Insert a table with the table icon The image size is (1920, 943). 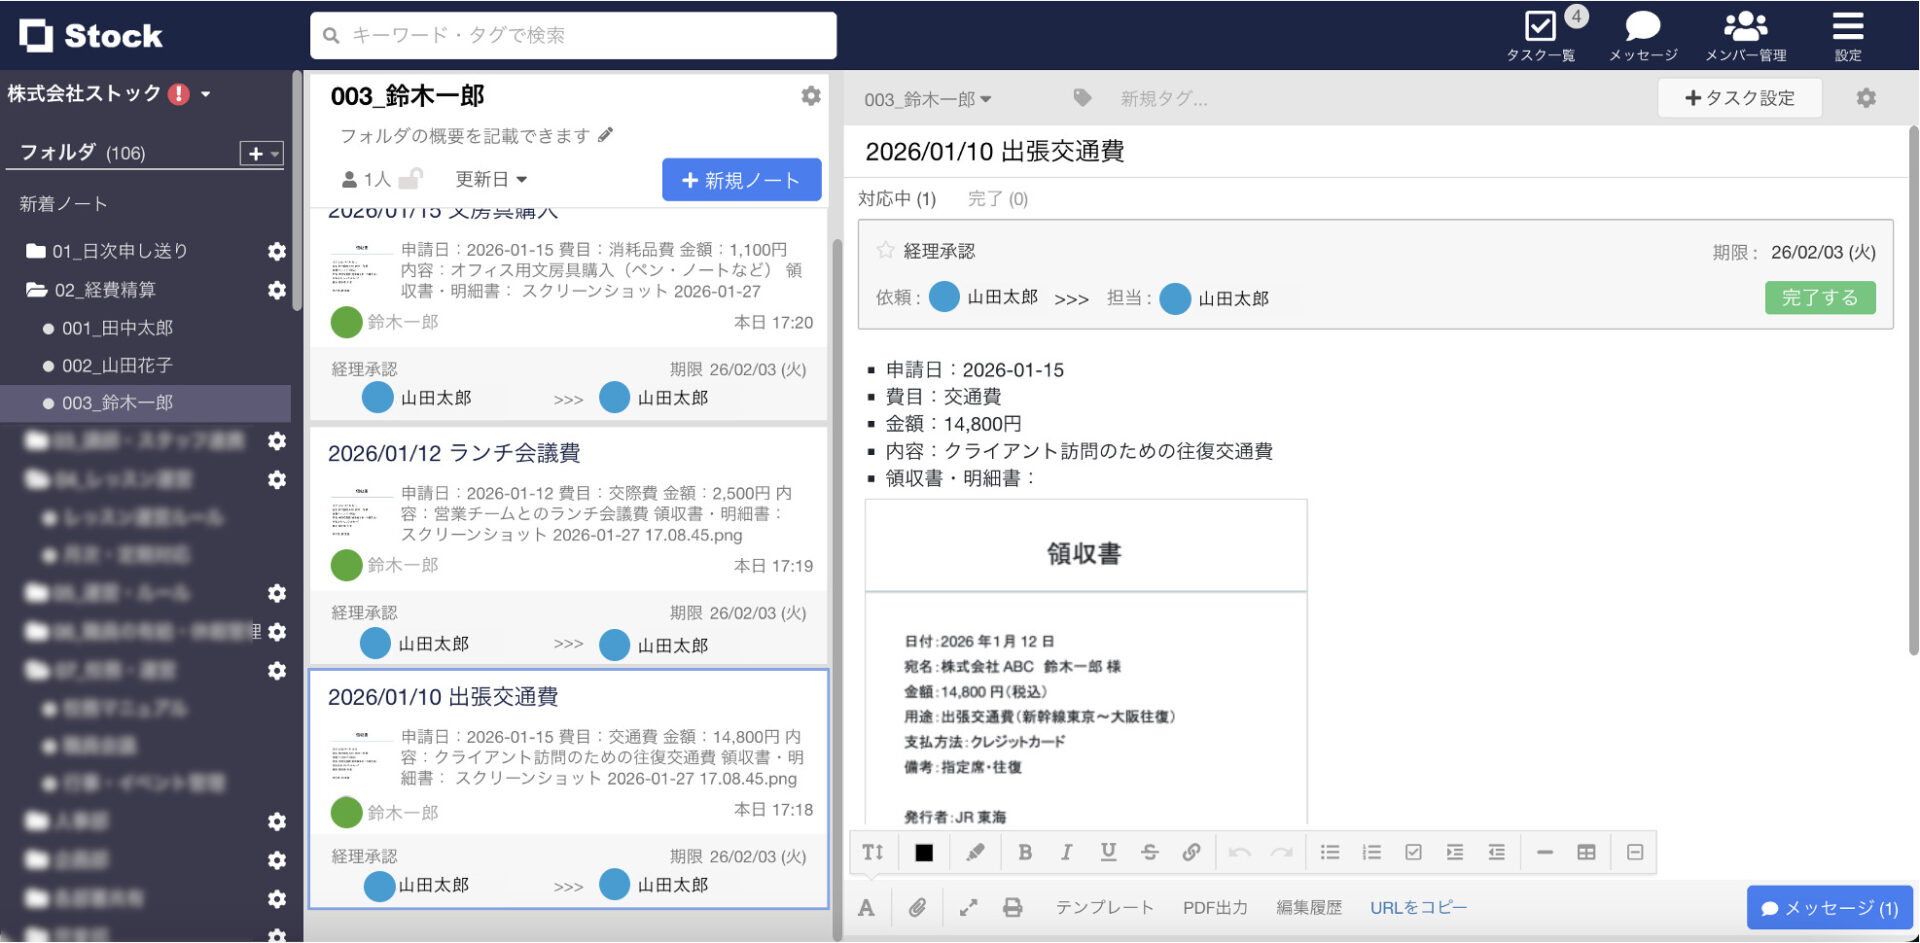(1585, 852)
